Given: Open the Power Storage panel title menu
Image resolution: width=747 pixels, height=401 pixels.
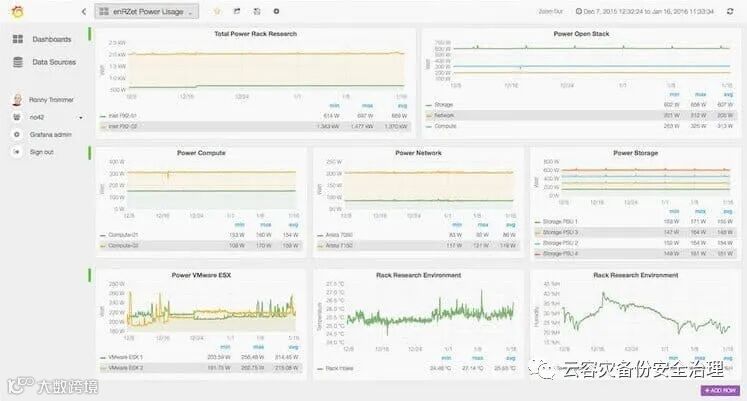Looking at the screenshot, I should (636, 153).
